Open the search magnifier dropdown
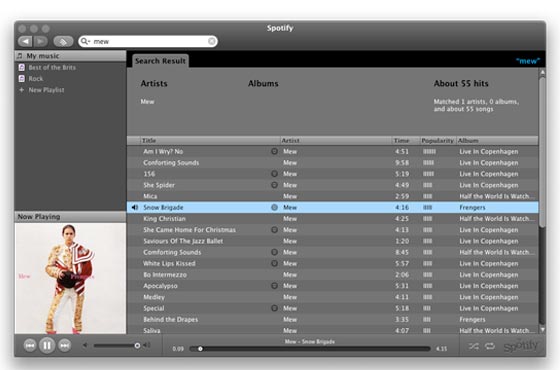560x370 pixels. (85, 41)
